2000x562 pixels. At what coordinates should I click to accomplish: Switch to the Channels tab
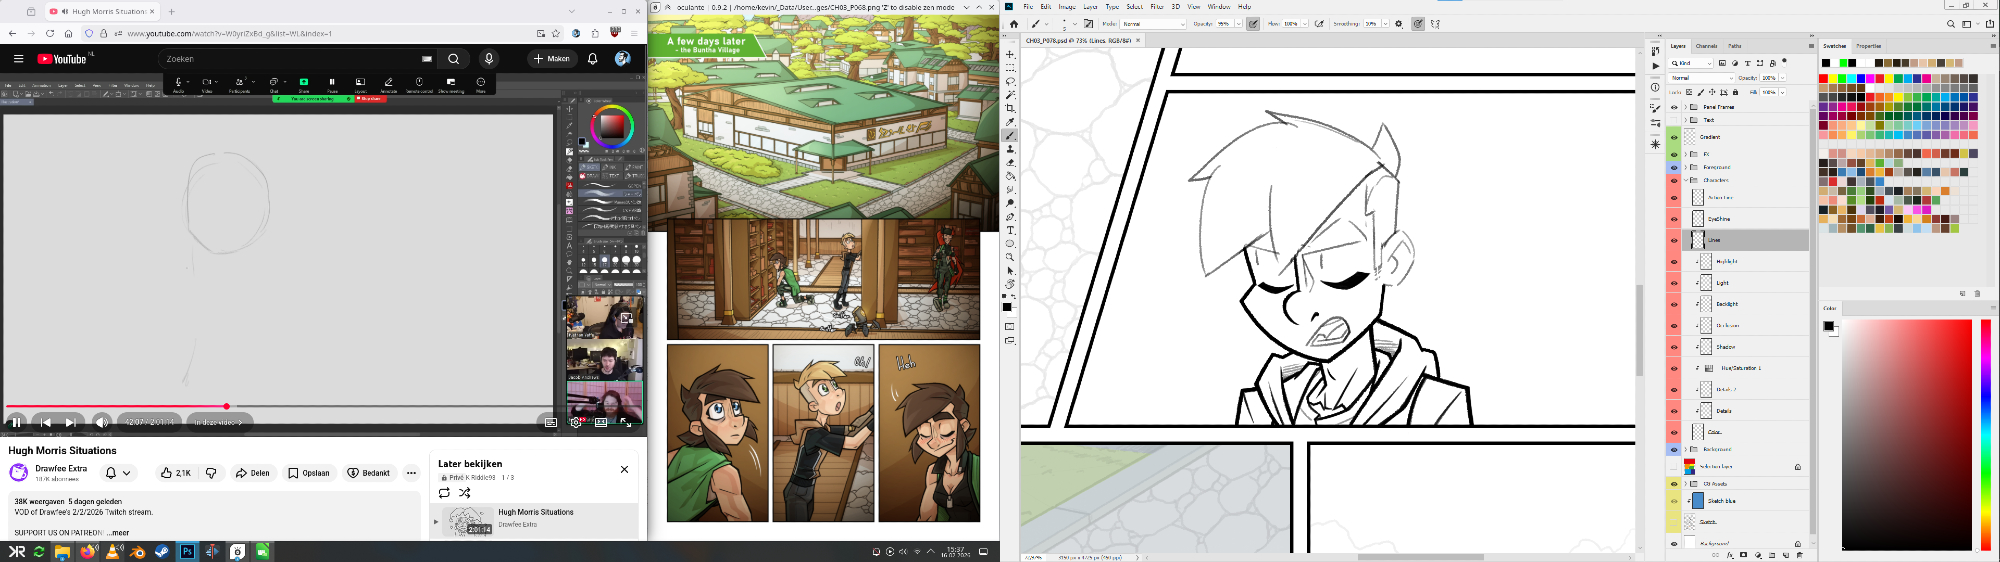click(x=1706, y=46)
